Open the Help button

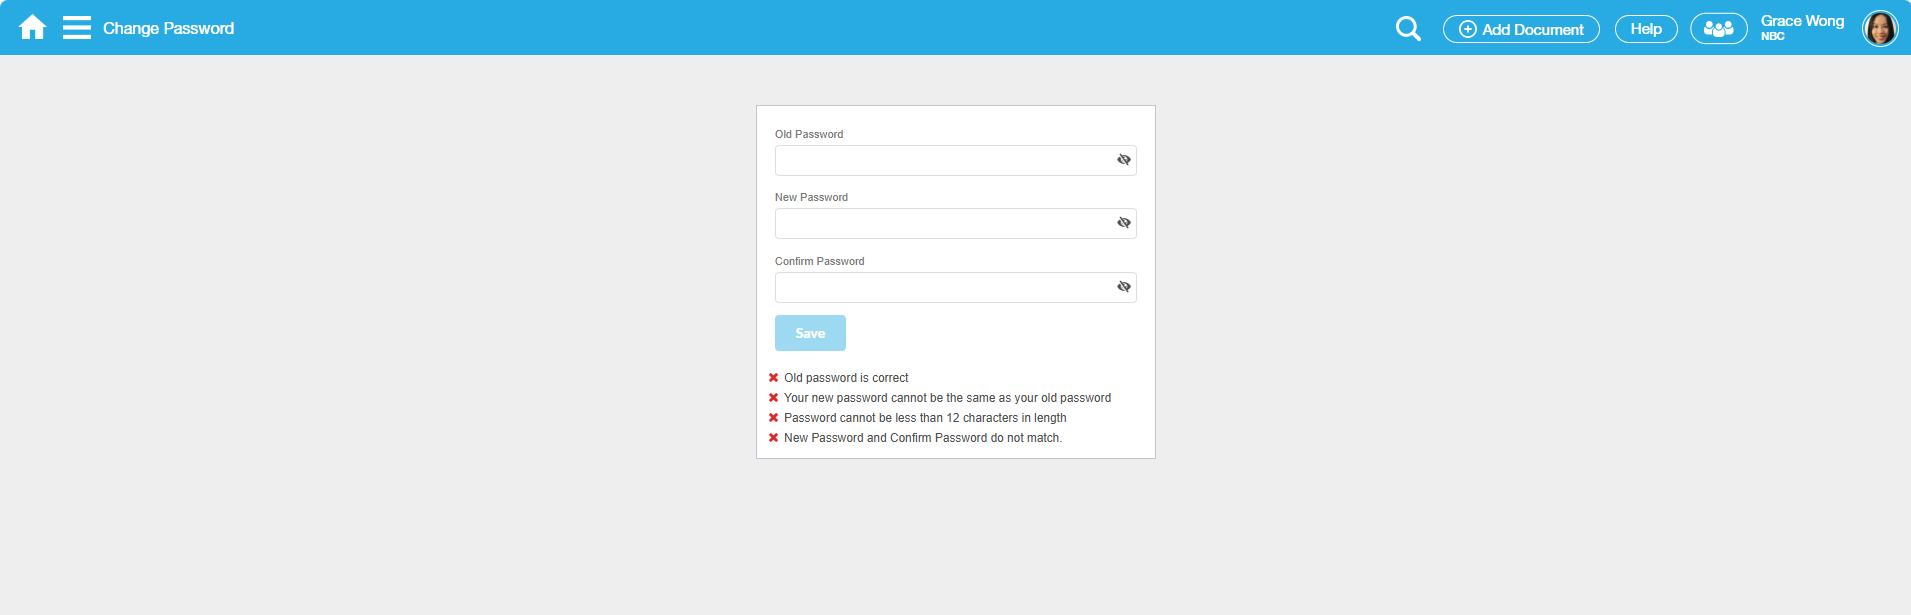(x=1645, y=29)
